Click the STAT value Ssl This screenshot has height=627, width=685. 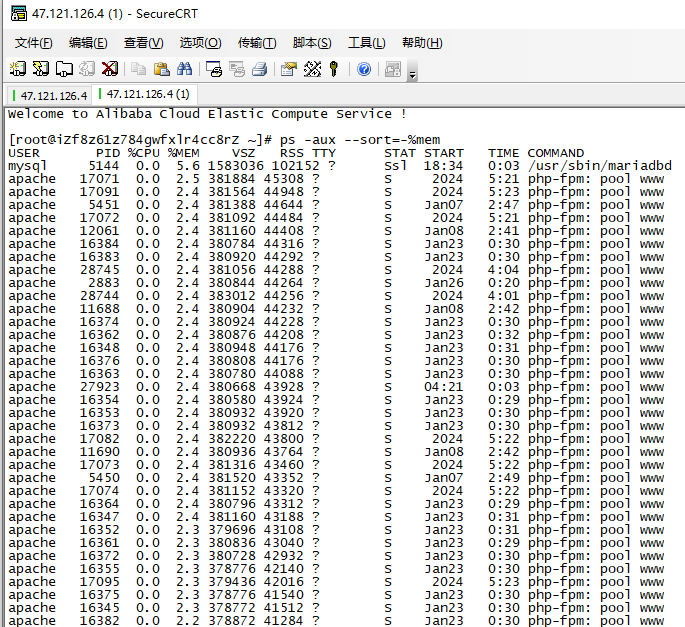pyautogui.click(x=395, y=166)
